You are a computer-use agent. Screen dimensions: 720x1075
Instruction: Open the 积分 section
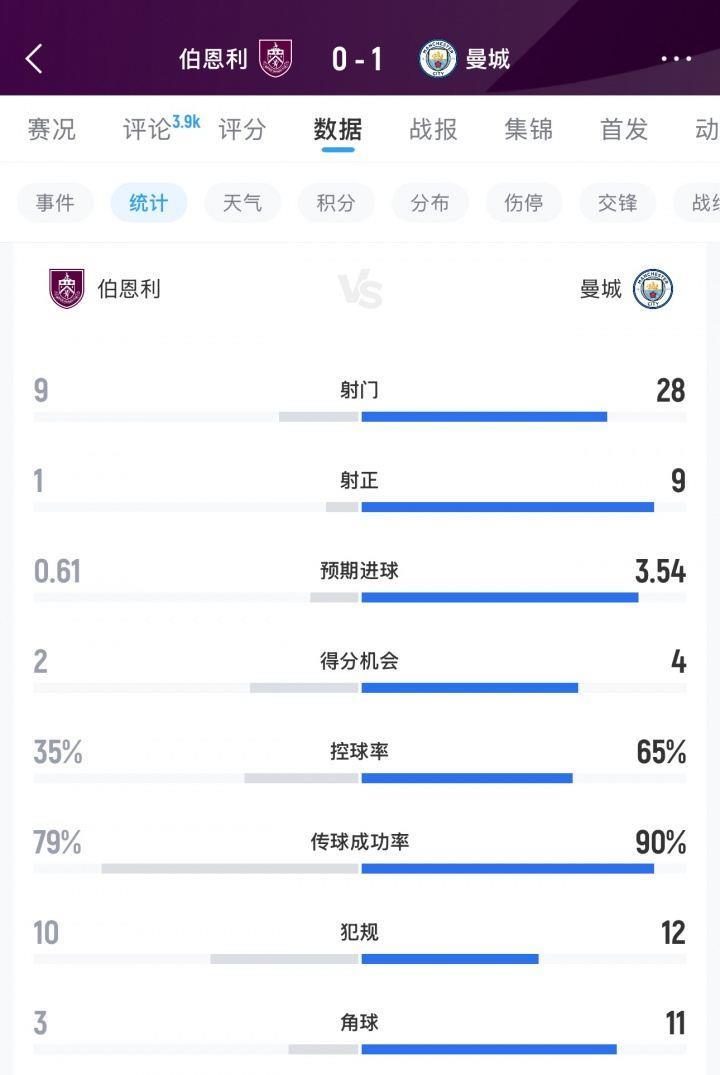(x=336, y=202)
